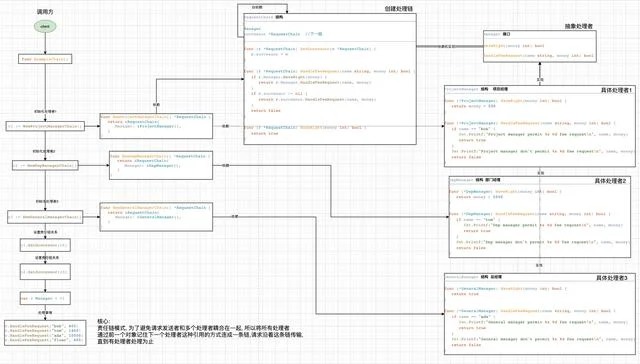Select the c2.SetSuccessor(c3) box
Screen dimensions: 640x364
[x=45, y=272]
